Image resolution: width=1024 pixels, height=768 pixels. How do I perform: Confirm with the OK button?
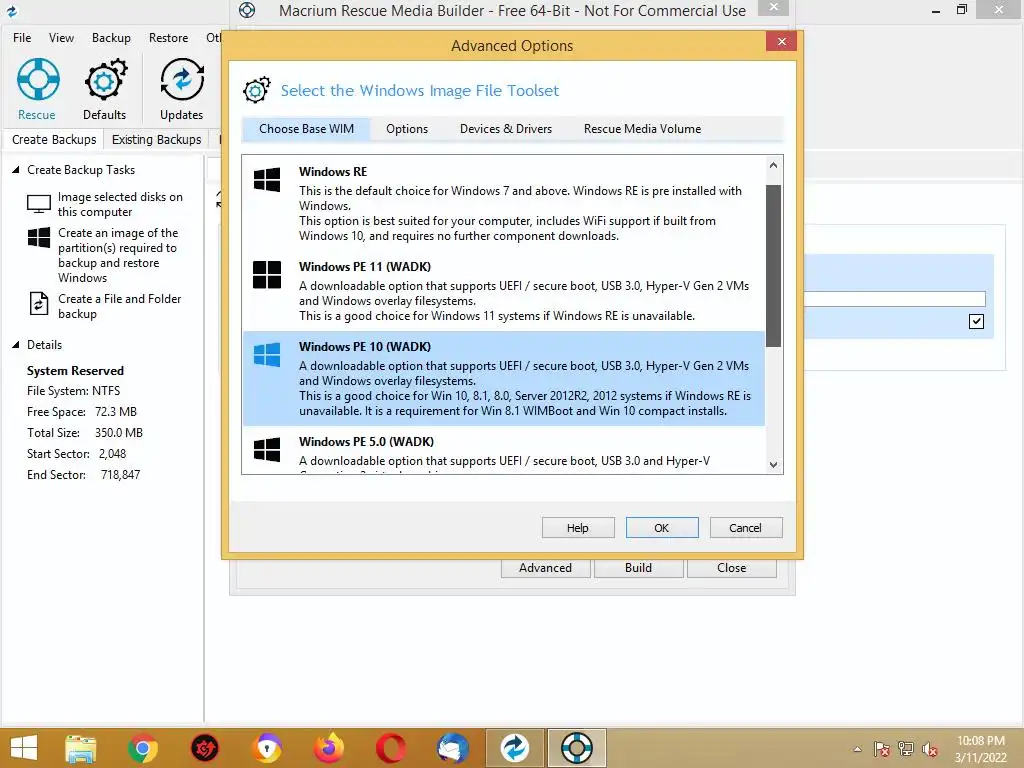point(662,528)
